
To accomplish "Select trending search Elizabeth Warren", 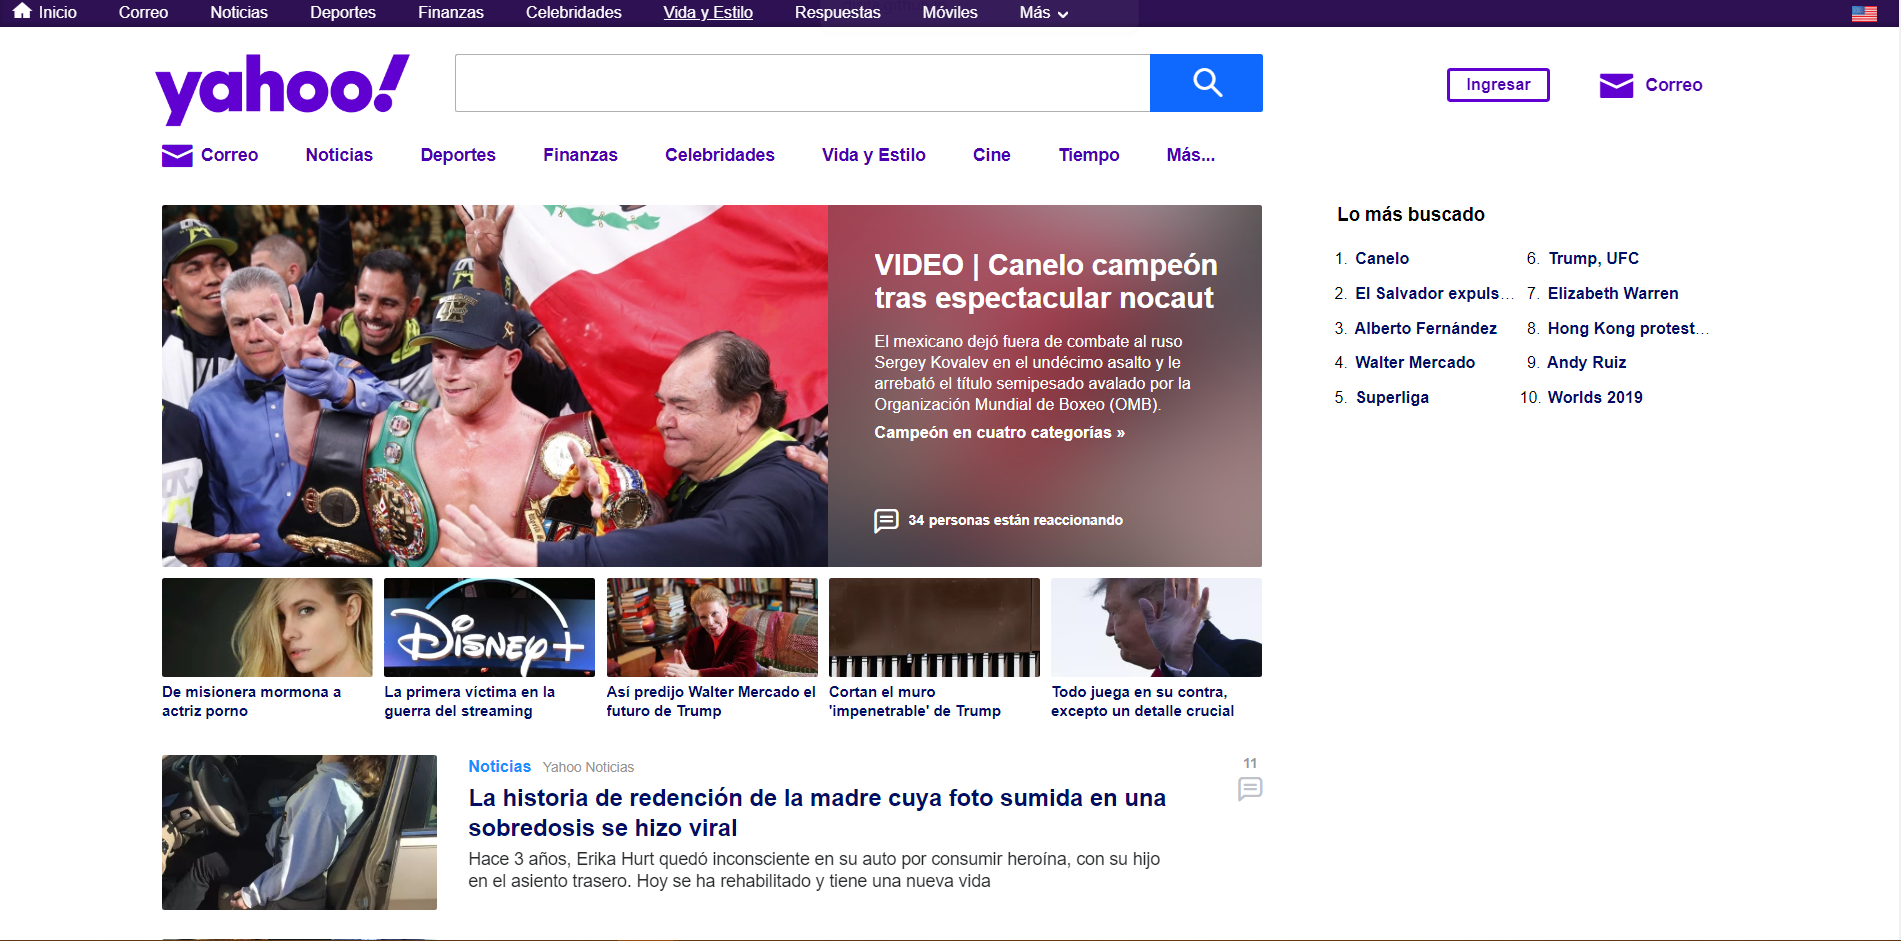I will tap(1613, 293).
